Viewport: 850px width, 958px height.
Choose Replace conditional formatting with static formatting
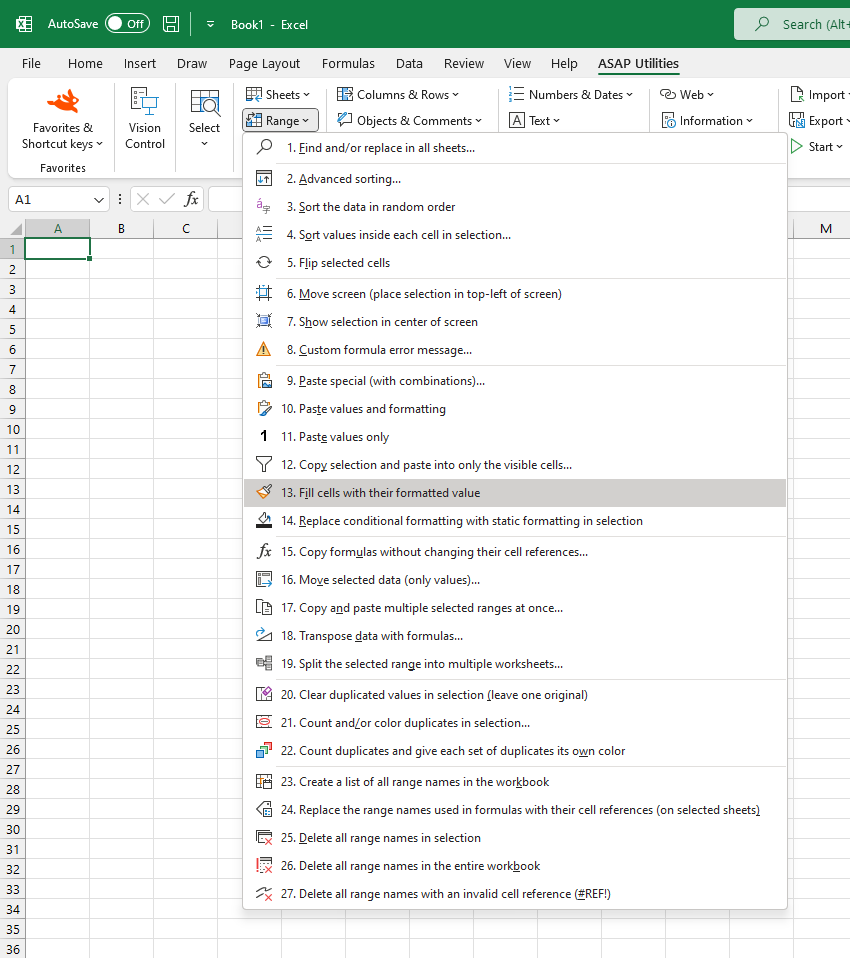click(515, 521)
